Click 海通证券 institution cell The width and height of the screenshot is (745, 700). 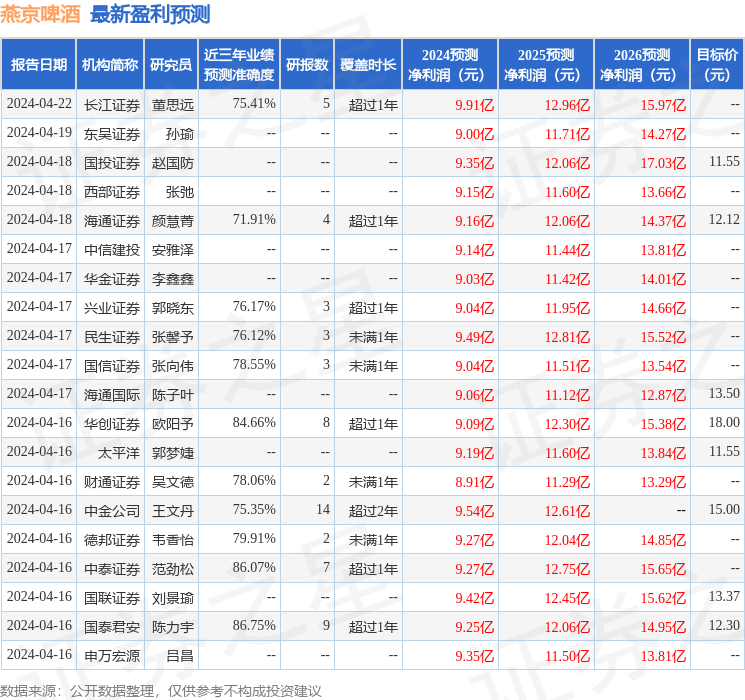(x=112, y=221)
